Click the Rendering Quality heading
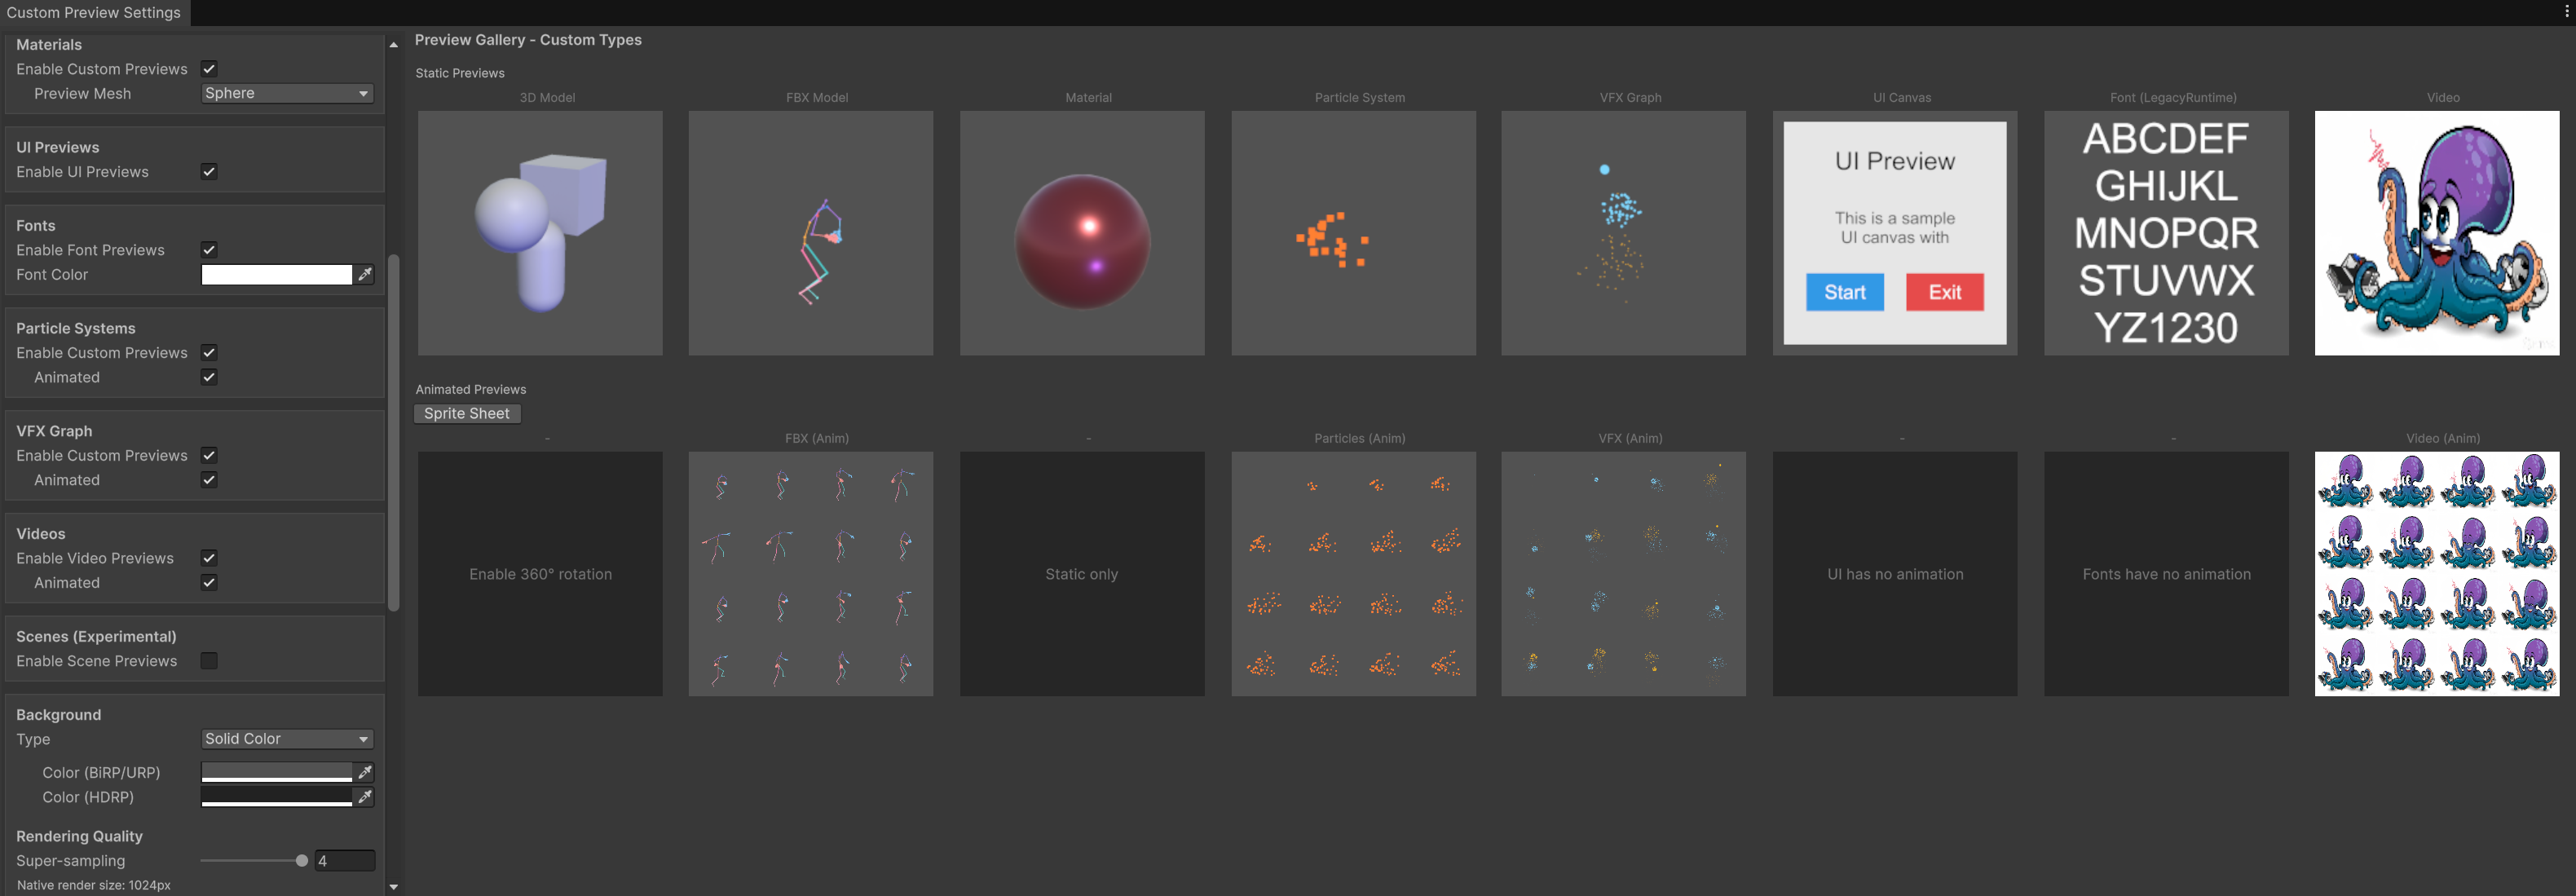 click(79, 836)
